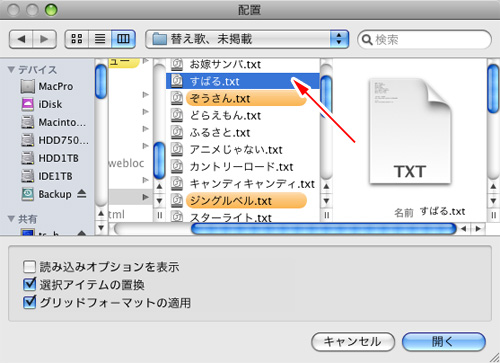Click the green zoom window button
This screenshot has width=500, height=363.
click(x=51, y=10)
